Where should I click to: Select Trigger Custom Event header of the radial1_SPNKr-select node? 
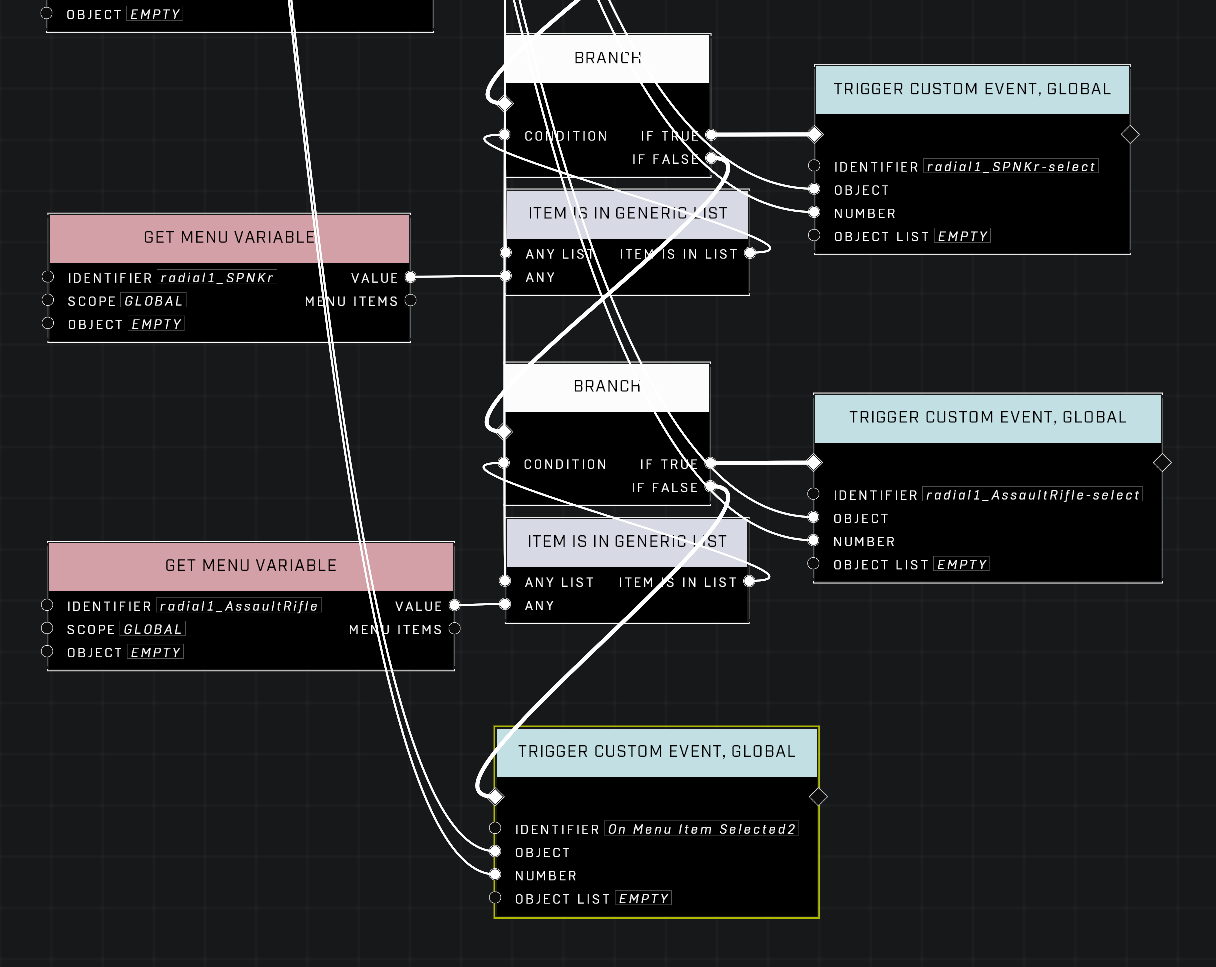coord(972,89)
